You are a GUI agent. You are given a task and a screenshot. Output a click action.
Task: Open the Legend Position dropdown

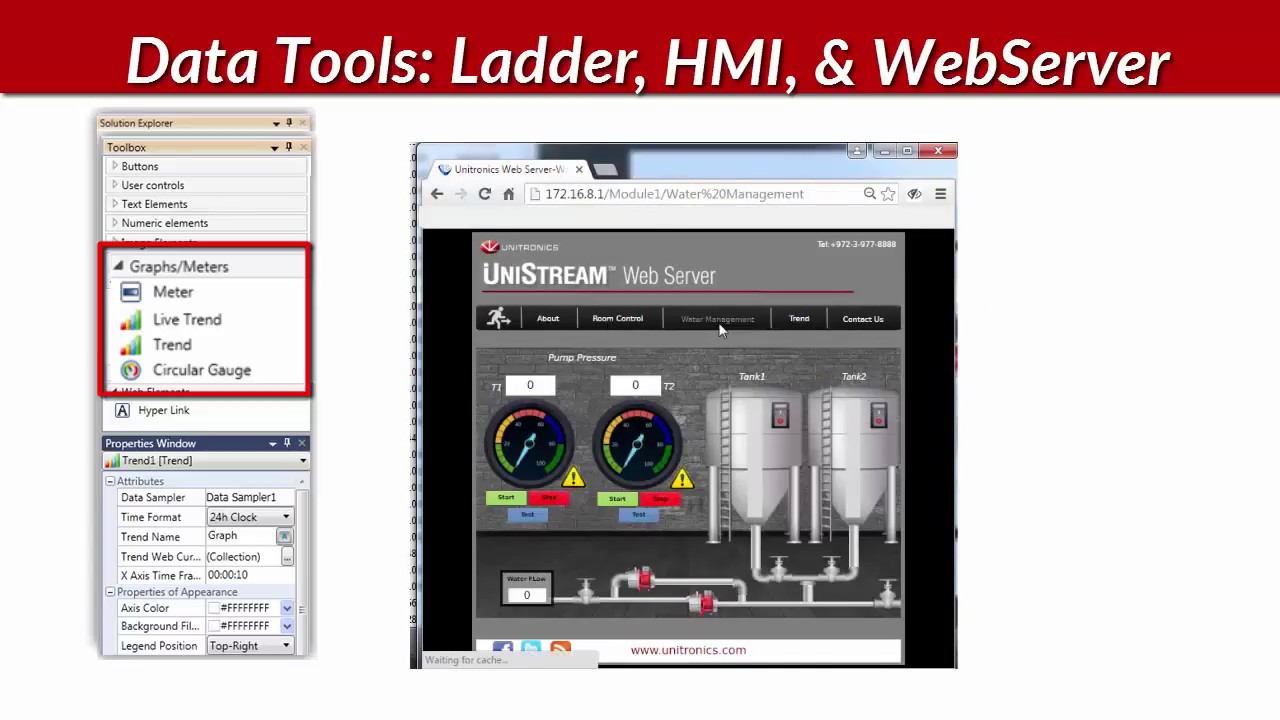286,646
